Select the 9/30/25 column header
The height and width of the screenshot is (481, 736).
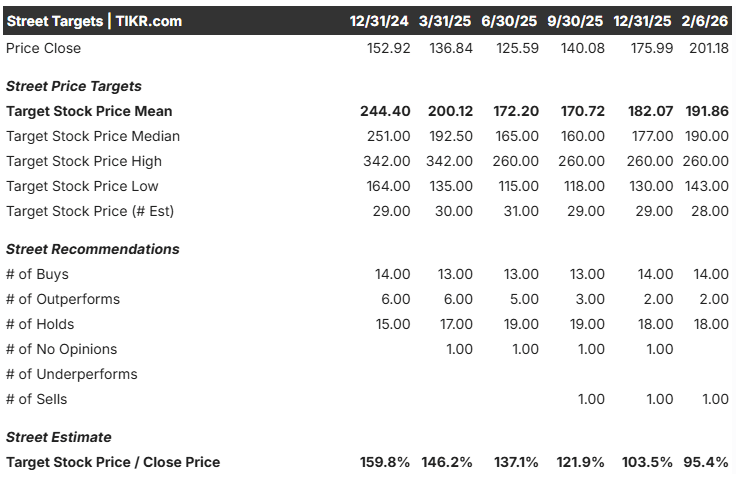(x=575, y=21)
